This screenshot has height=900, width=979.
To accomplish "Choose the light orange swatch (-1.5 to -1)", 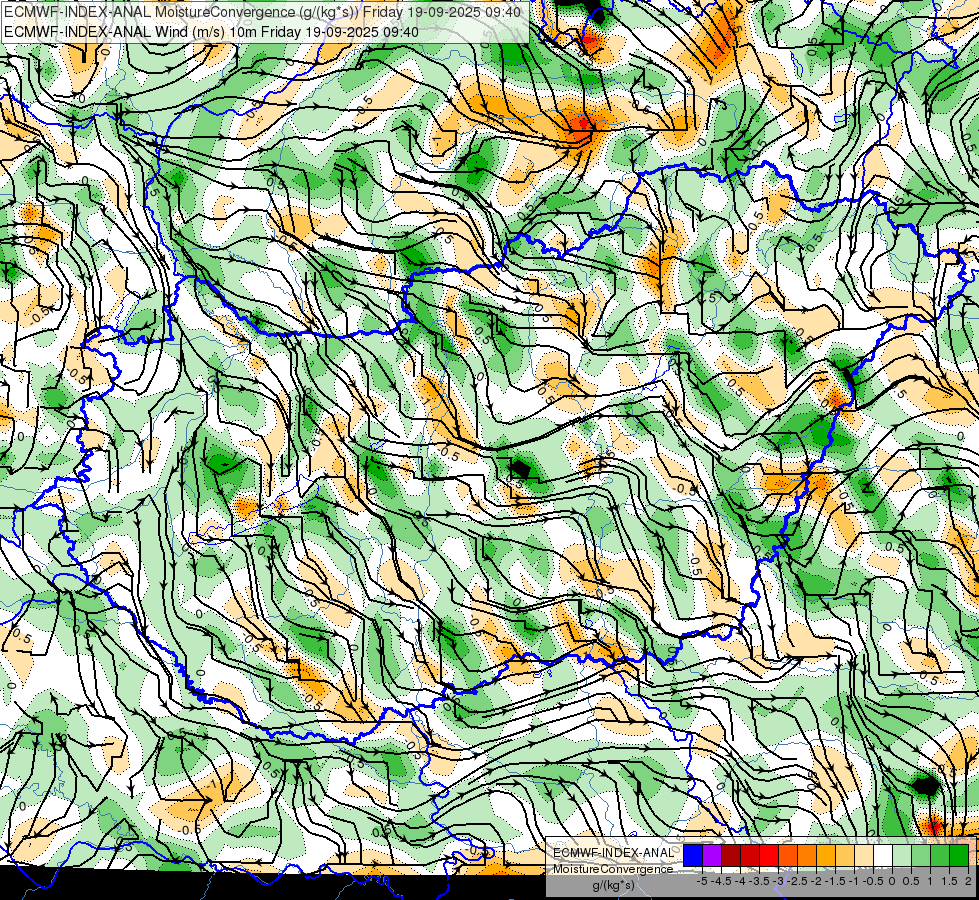I will tap(845, 855).
